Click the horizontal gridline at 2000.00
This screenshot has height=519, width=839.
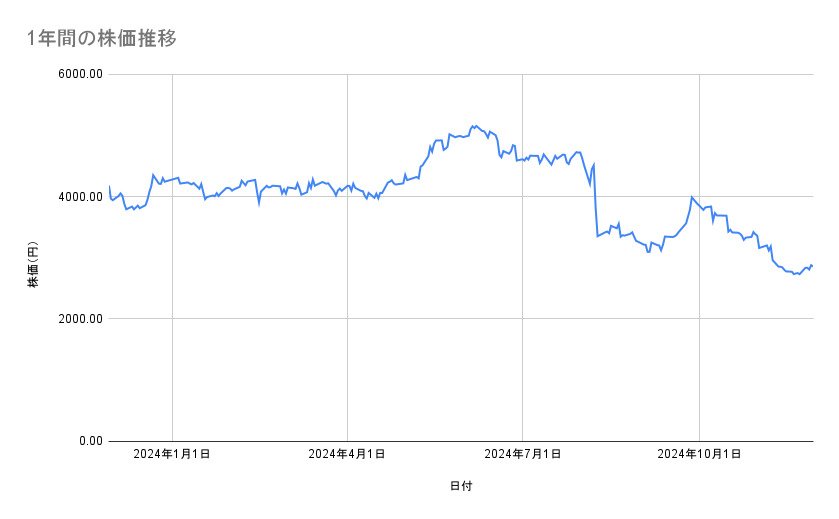click(460, 319)
